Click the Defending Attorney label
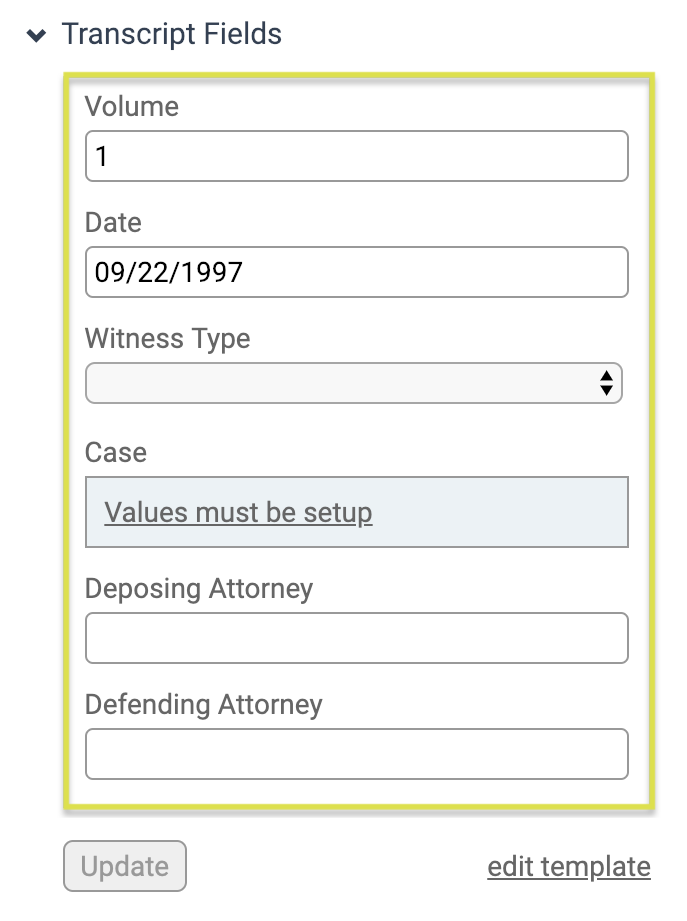The width and height of the screenshot is (687, 921). click(203, 704)
